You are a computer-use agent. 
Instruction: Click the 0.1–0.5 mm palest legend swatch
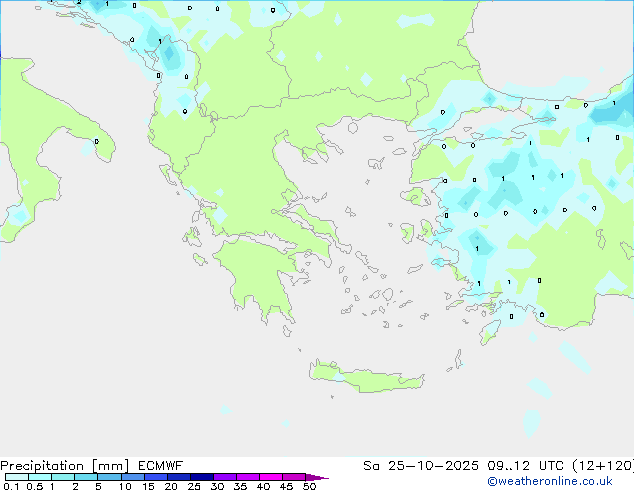point(17,477)
